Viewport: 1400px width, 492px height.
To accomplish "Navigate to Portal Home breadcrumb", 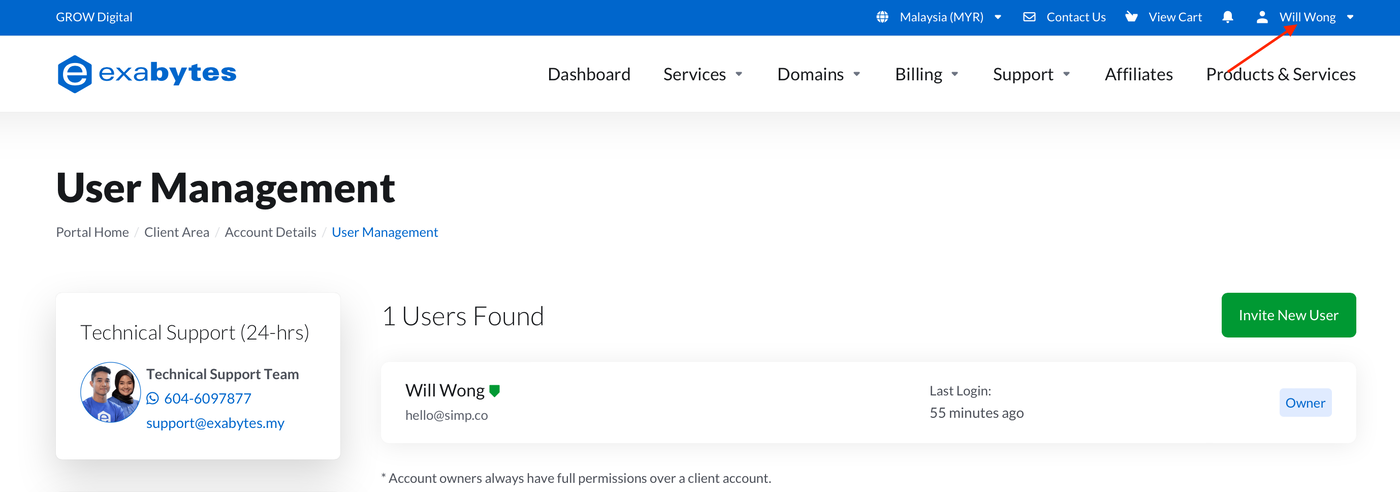I will (x=92, y=232).
